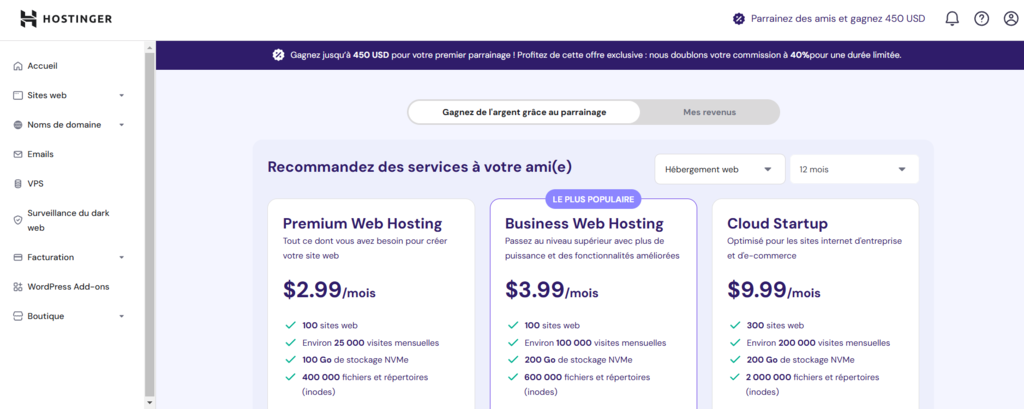Switch to the Mes revenus tab
The height and width of the screenshot is (409, 1024).
(x=709, y=112)
